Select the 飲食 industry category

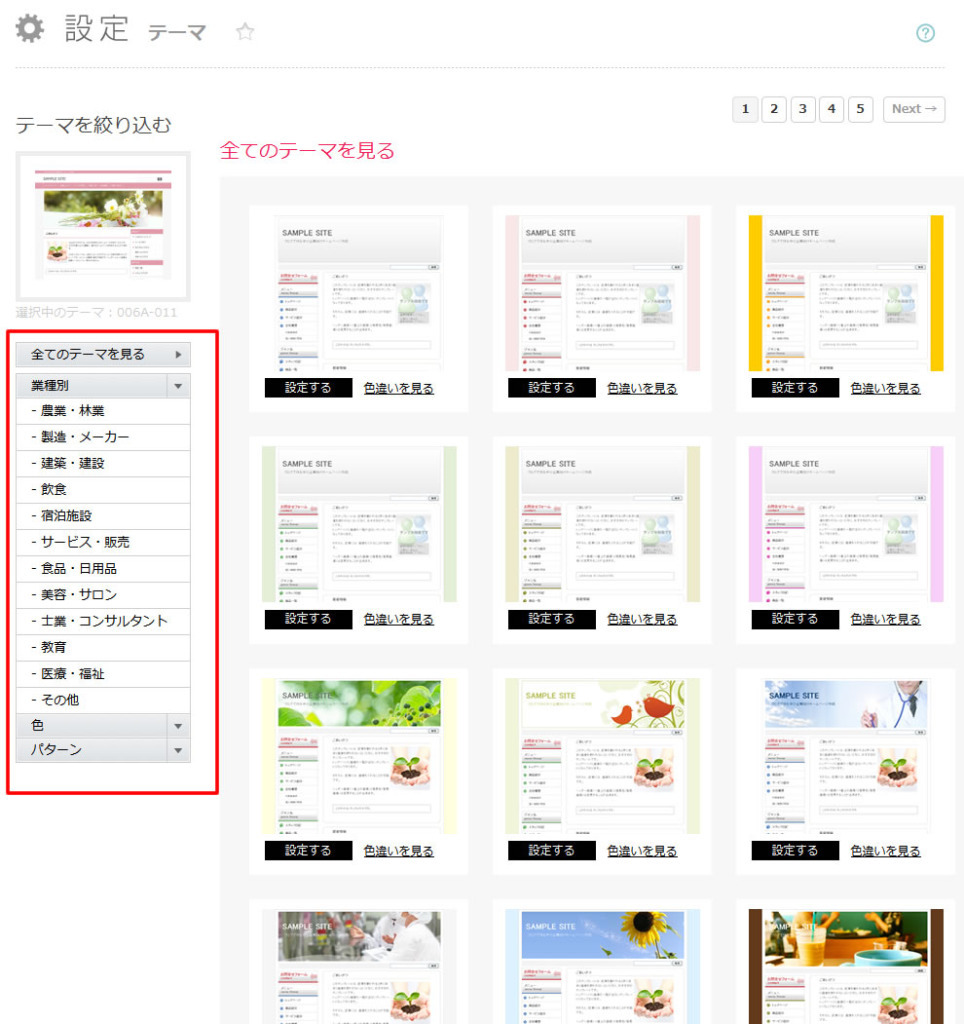(x=55, y=490)
